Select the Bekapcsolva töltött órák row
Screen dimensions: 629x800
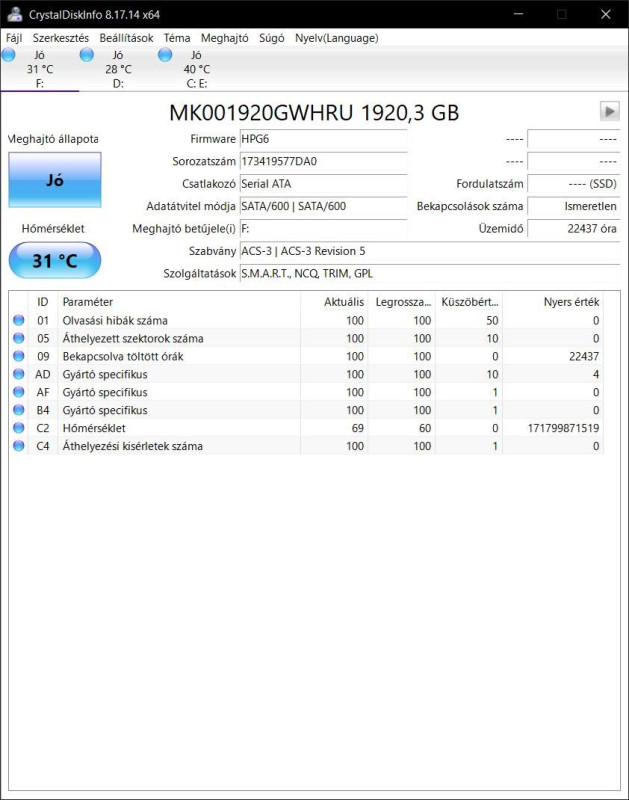(306, 356)
